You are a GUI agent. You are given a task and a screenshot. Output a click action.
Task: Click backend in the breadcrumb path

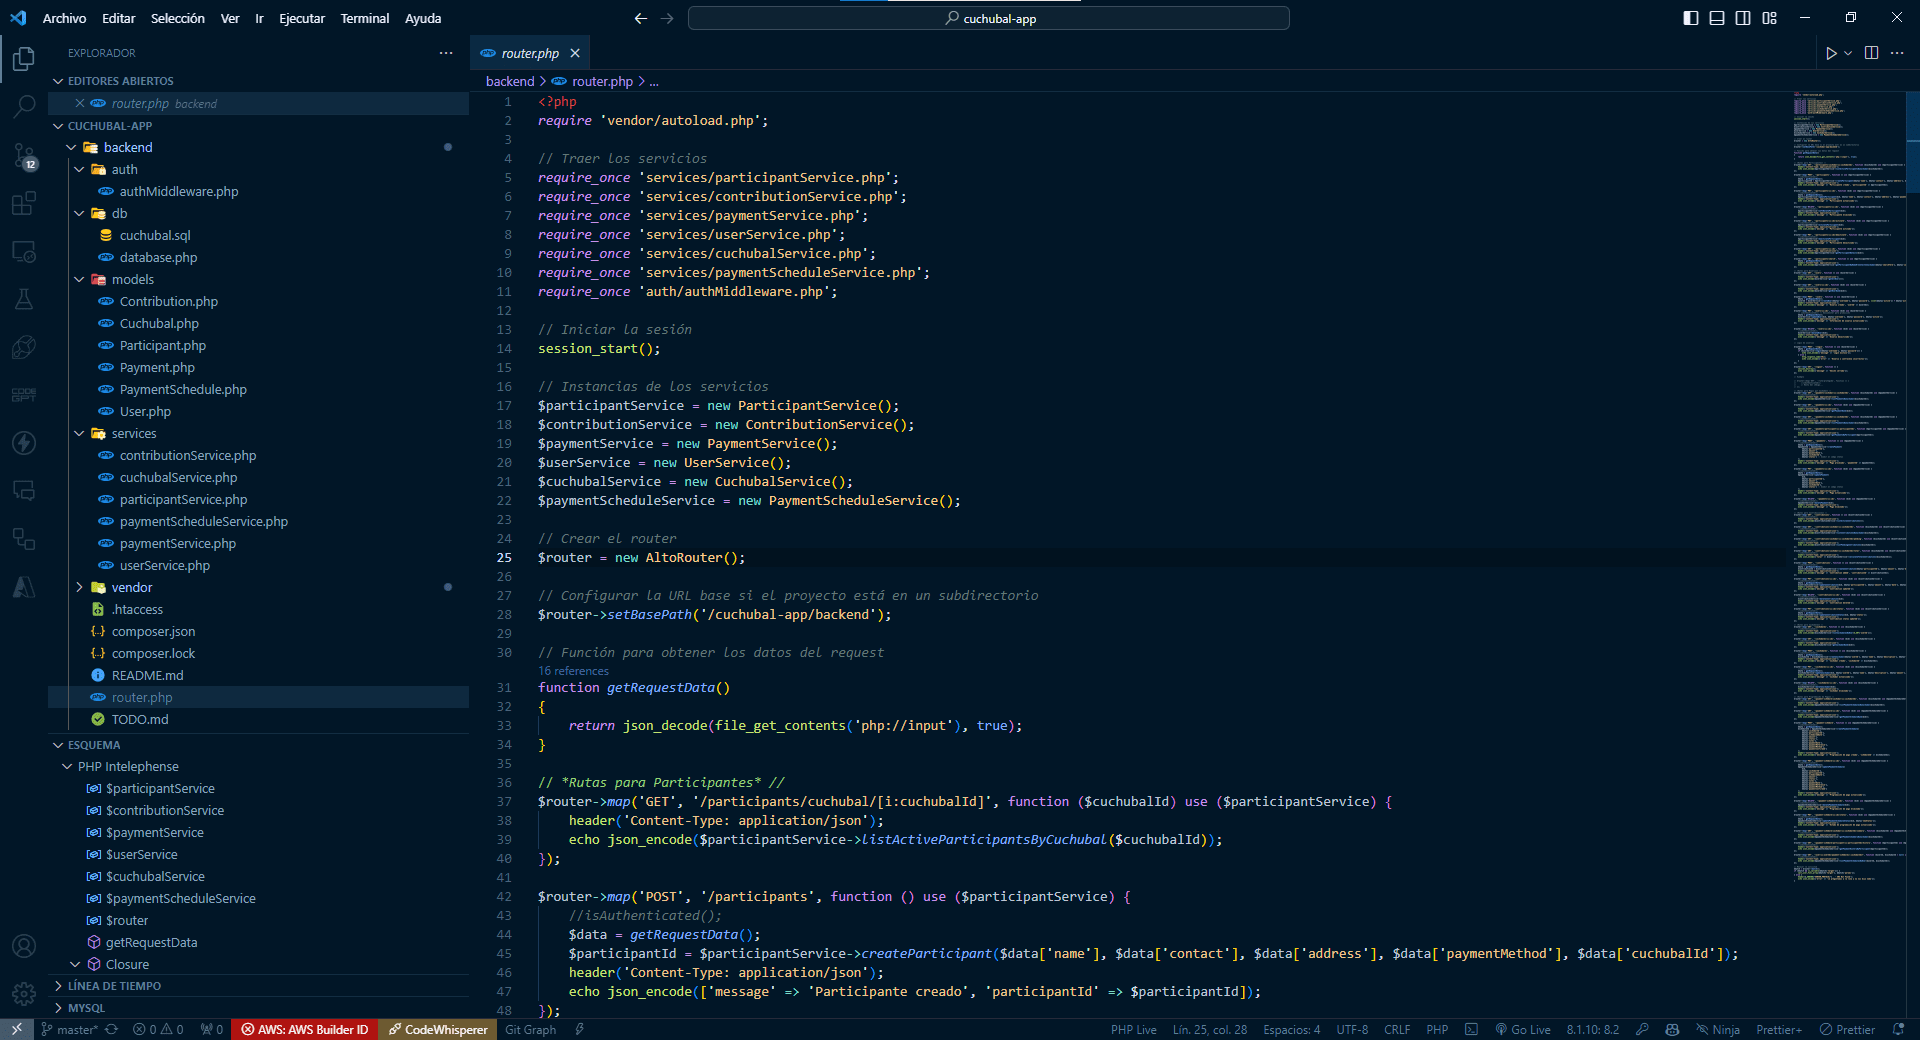click(x=510, y=81)
